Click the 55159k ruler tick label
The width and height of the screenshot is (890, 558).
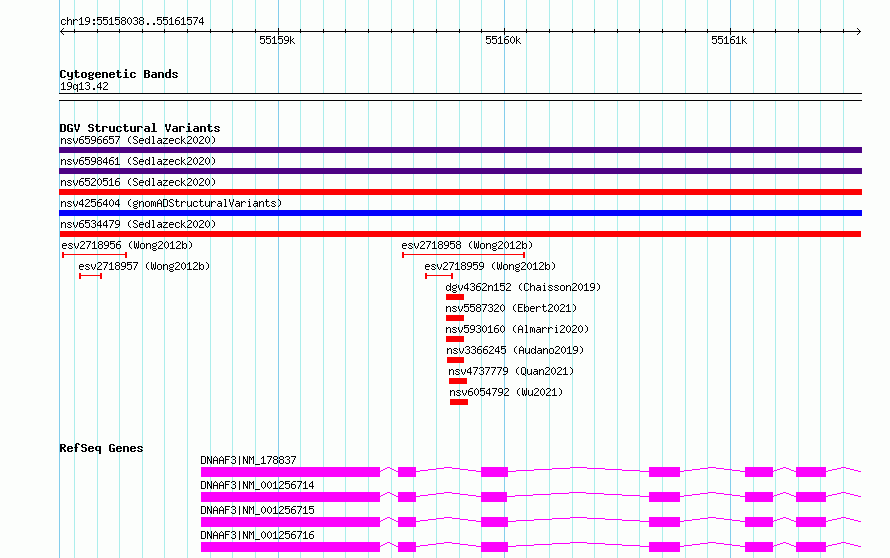coord(277,40)
